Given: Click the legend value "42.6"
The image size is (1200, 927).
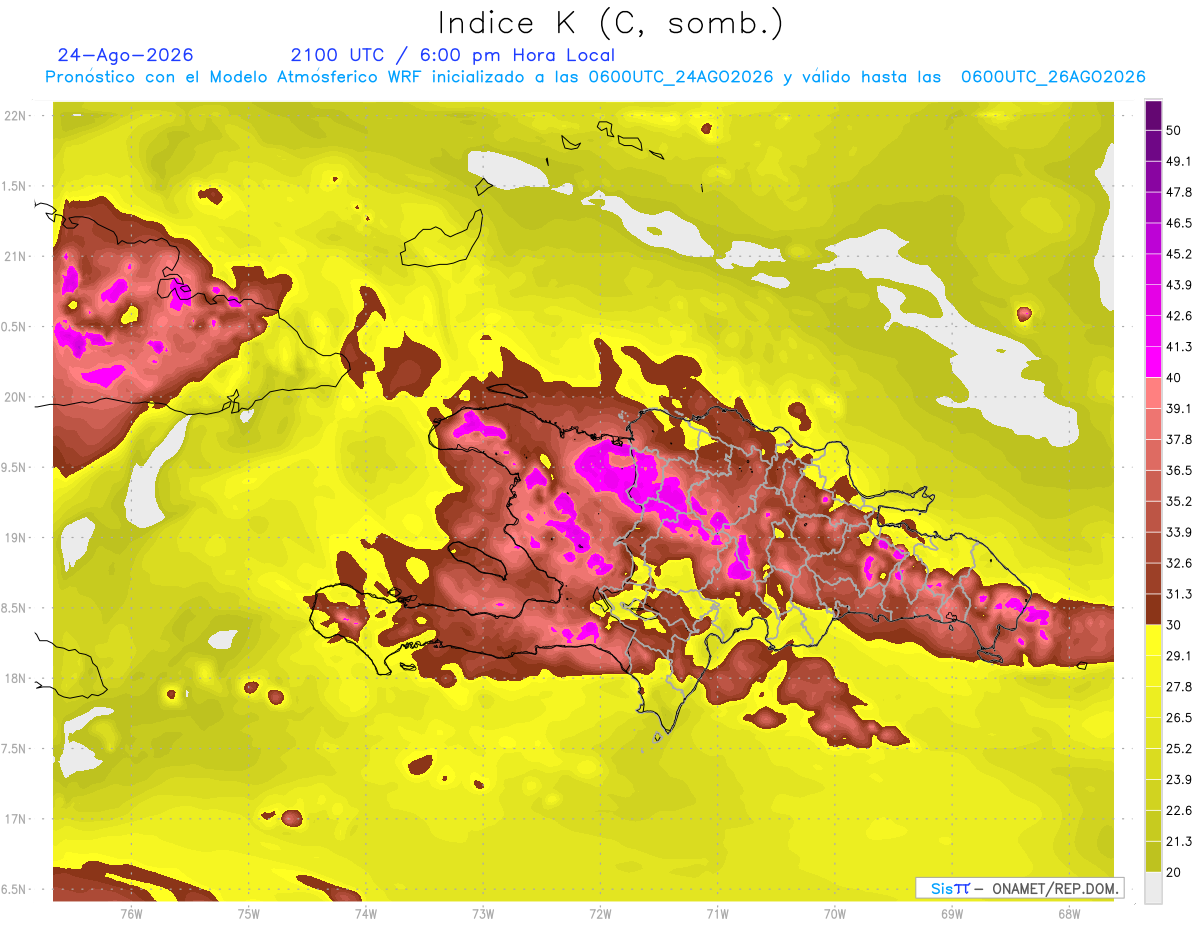Looking at the screenshot, I should coord(1178,316).
